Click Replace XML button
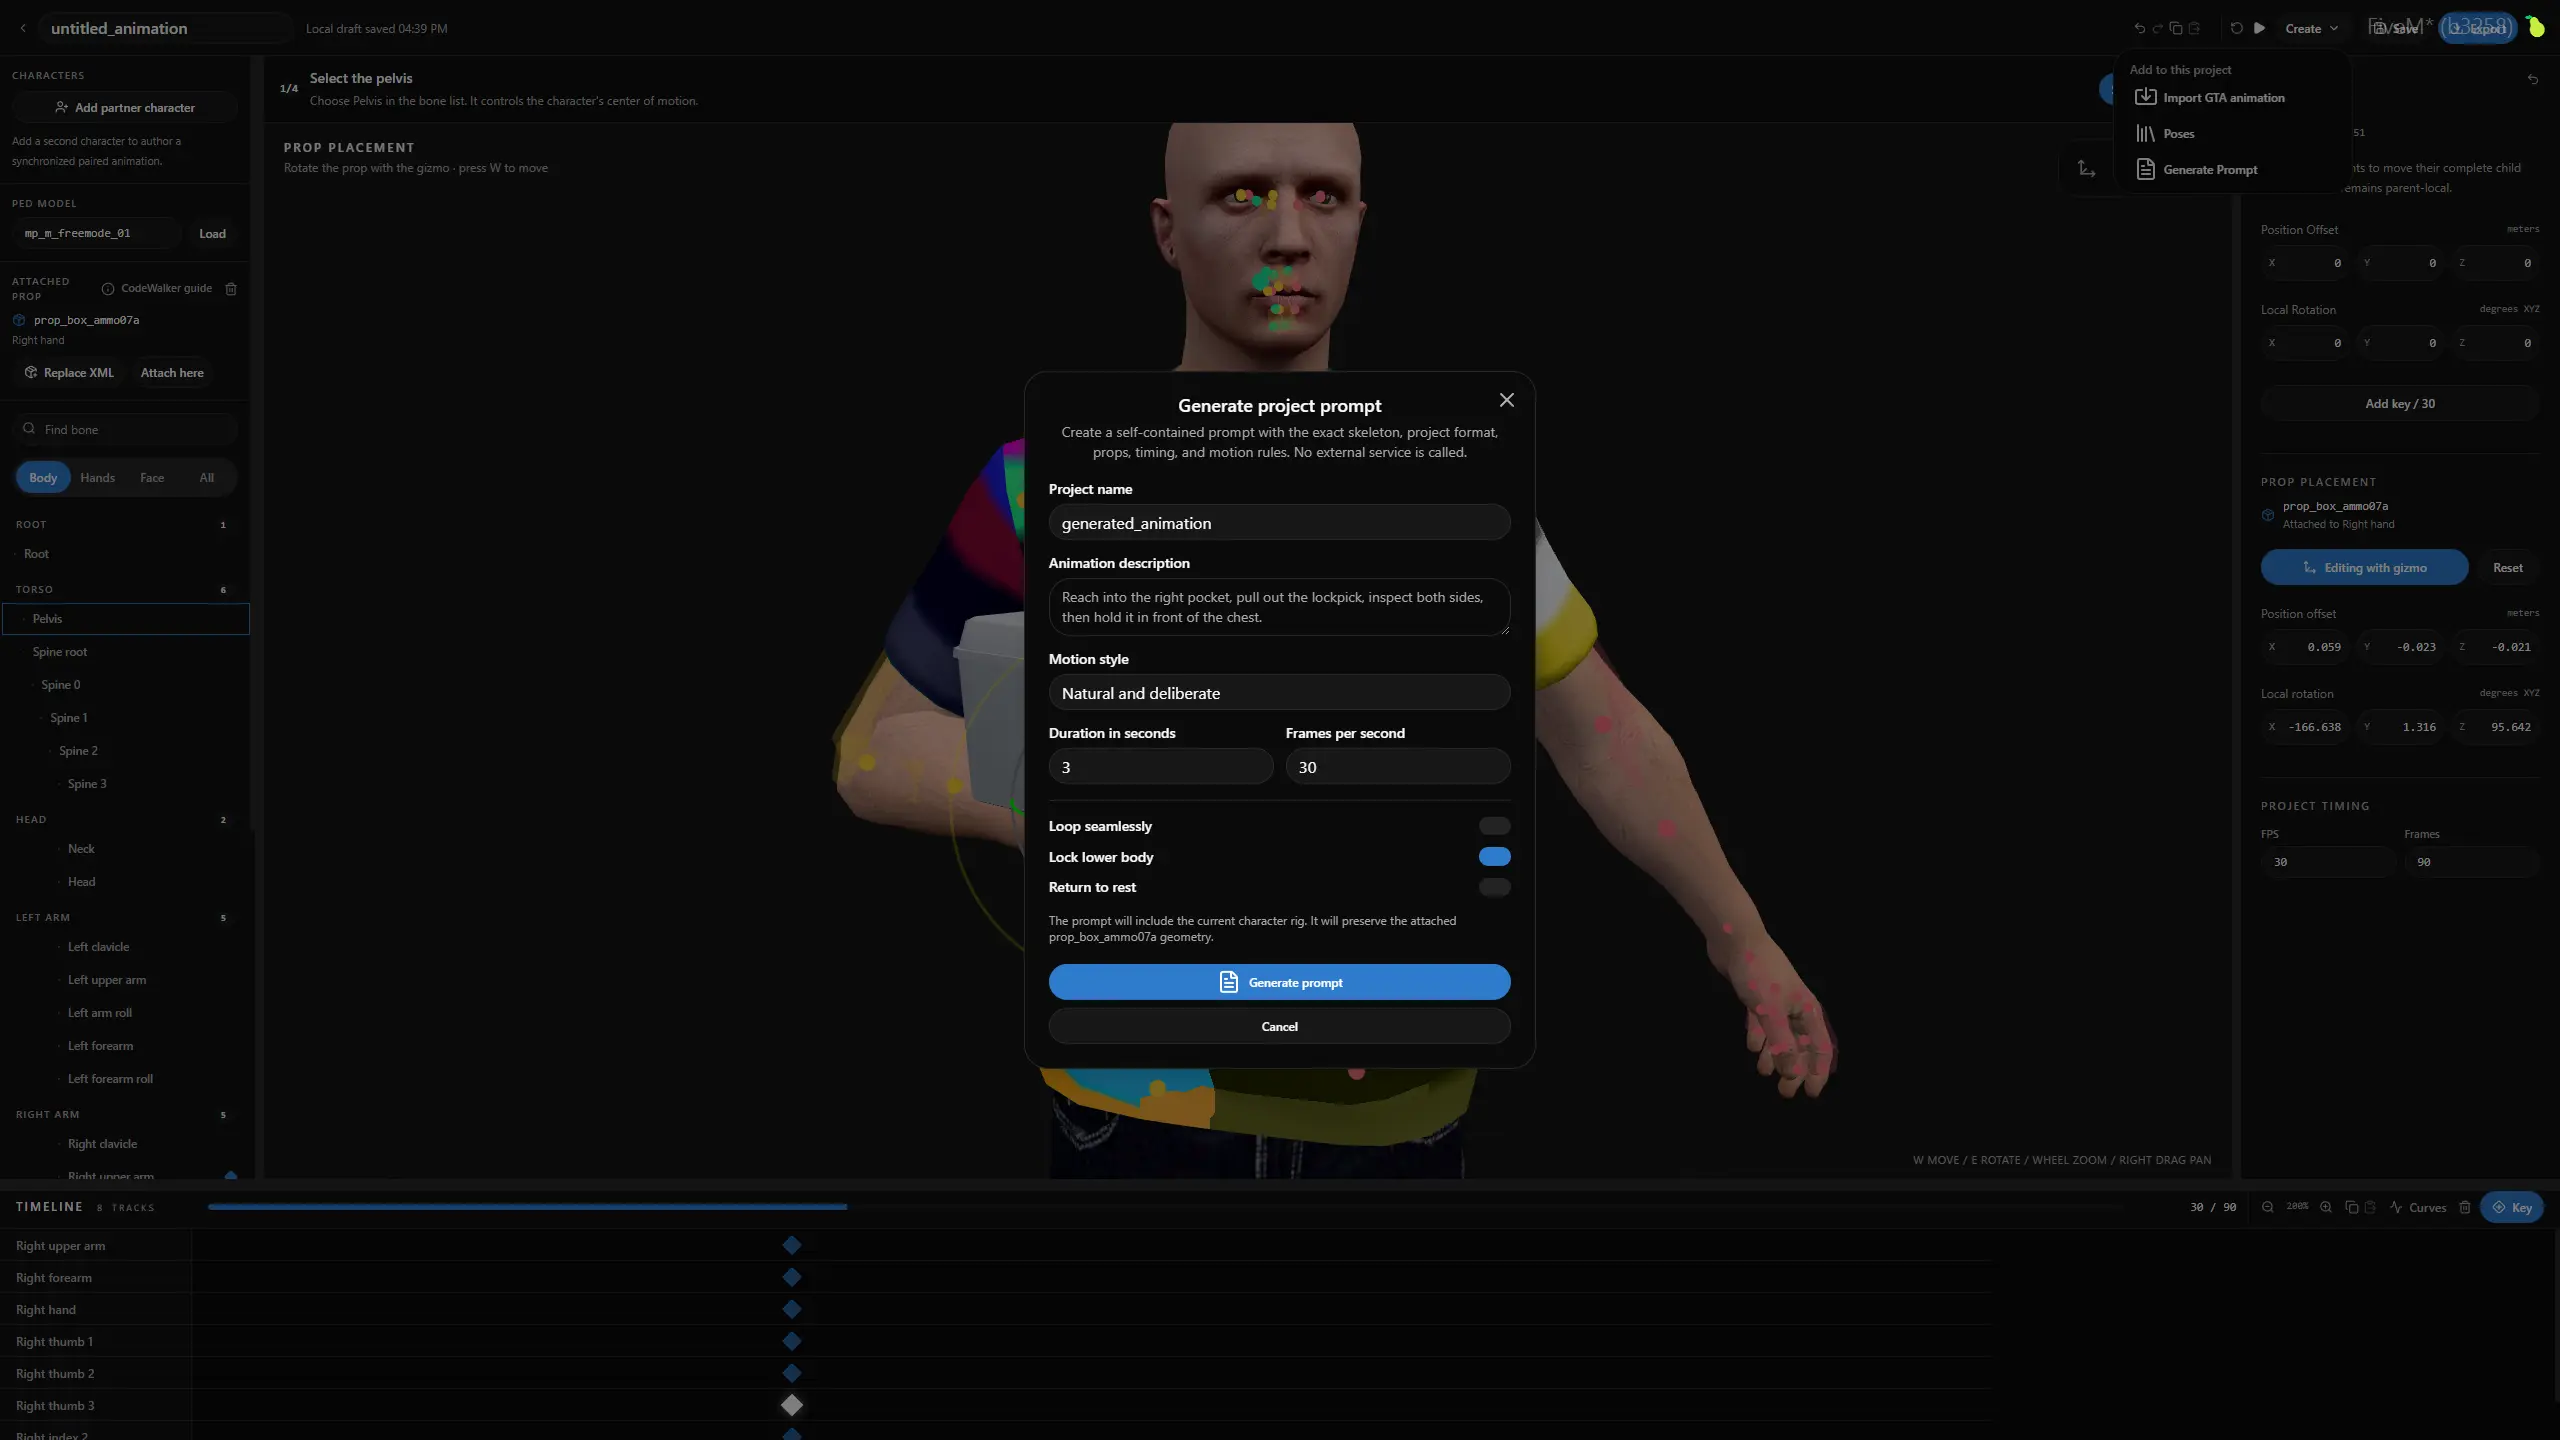The image size is (2560, 1440). tap(69, 372)
